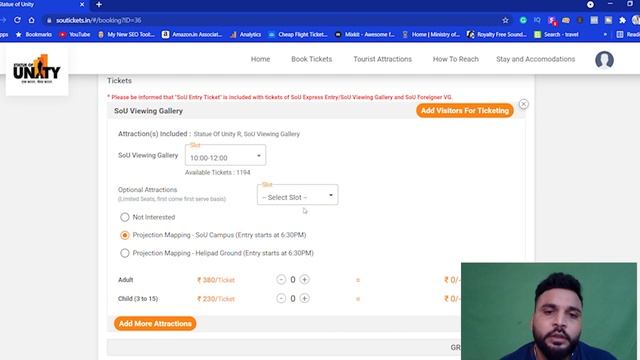Click the ₹ 230/Ticket child price
The width and height of the screenshot is (640, 360).
[x=216, y=299]
